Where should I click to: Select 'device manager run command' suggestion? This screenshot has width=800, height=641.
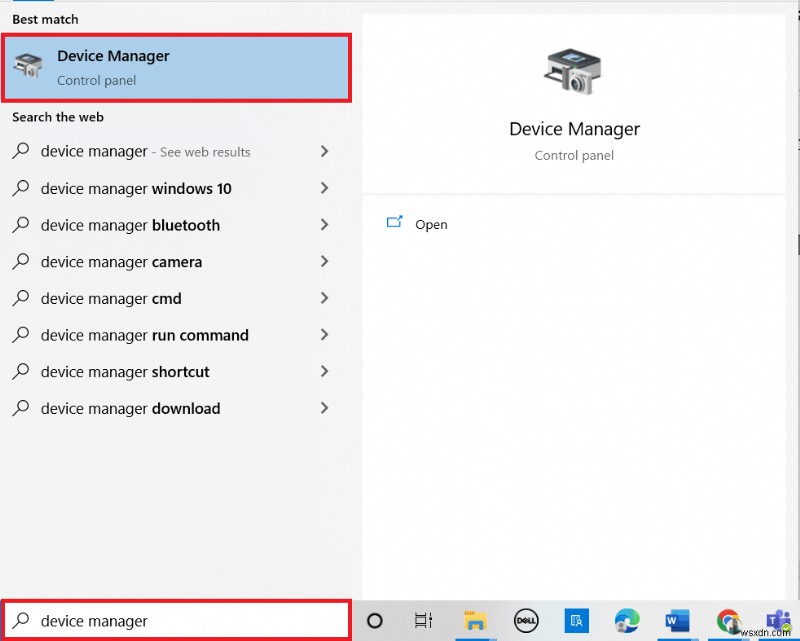[144, 335]
